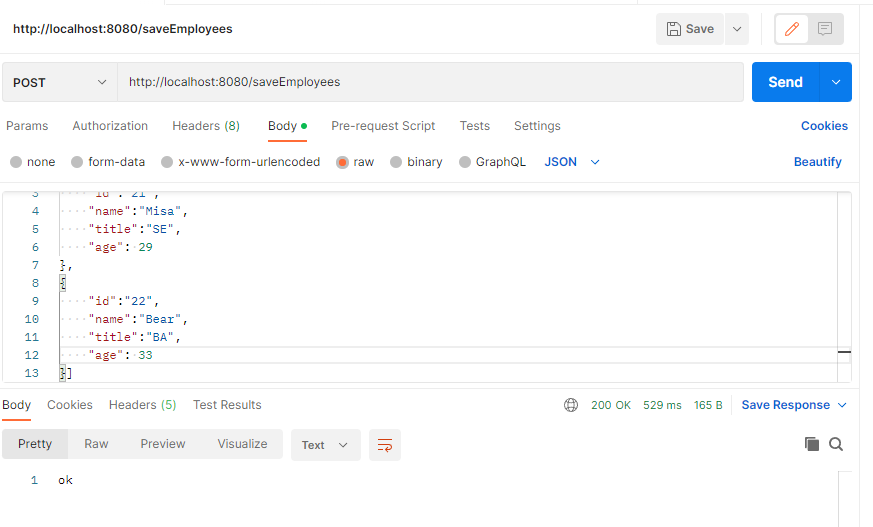Screen dimensions: 873x527
Task: Click the wrap lines icon in response
Action: pos(384,445)
